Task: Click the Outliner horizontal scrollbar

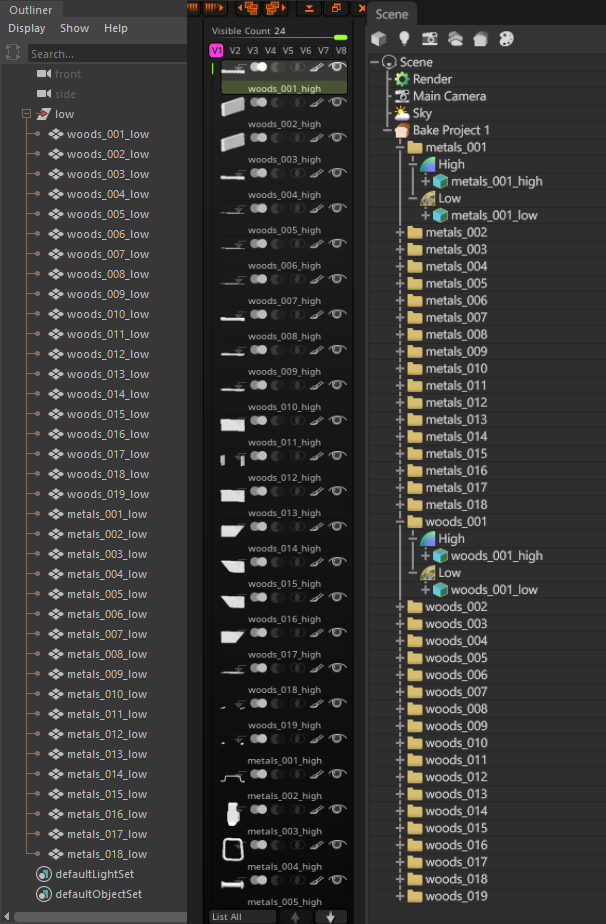Action: click(100, 918)
